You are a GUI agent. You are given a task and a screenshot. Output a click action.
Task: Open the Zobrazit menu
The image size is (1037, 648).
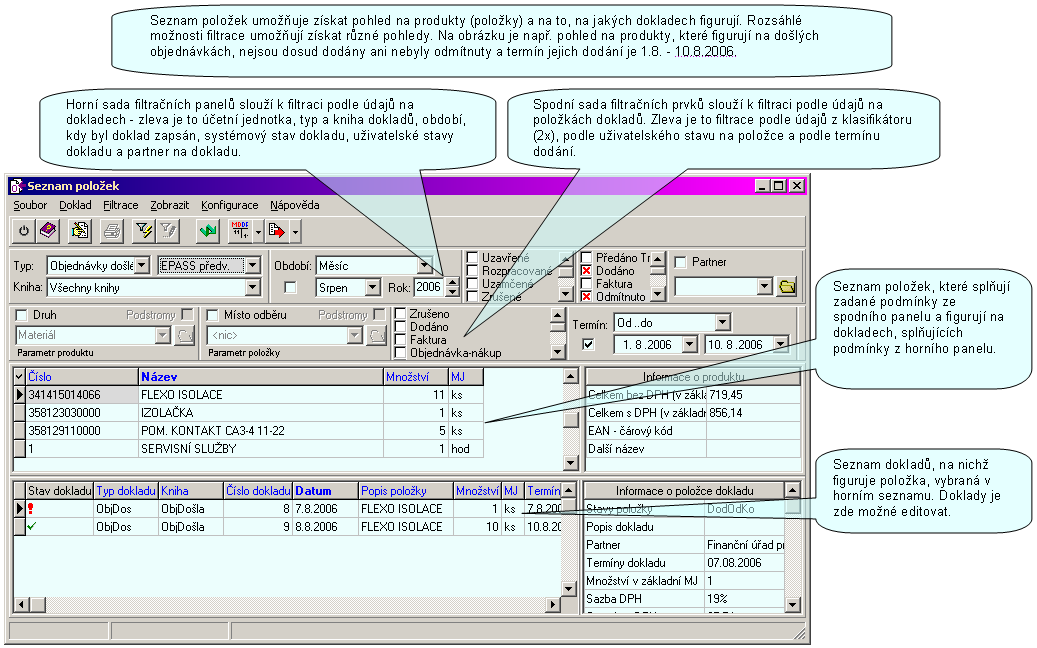(x=169, y=205)
